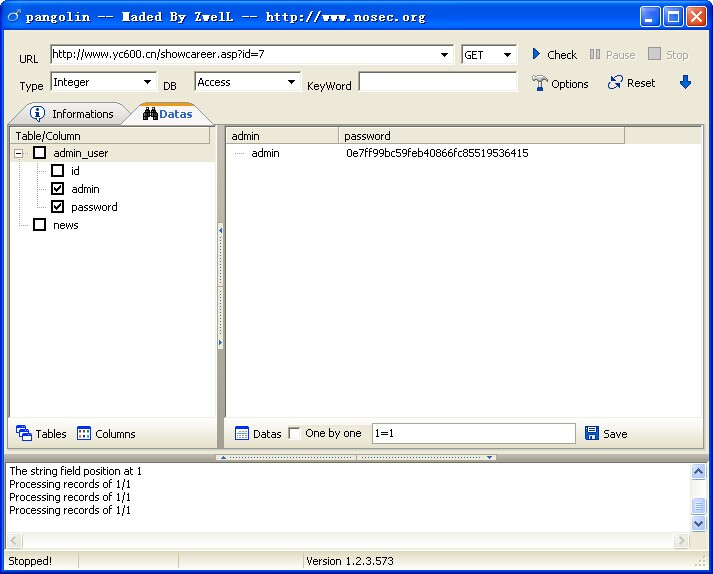Click the left splitter arrow on vertical divider
713x574 pixels.
click(221, 231)
